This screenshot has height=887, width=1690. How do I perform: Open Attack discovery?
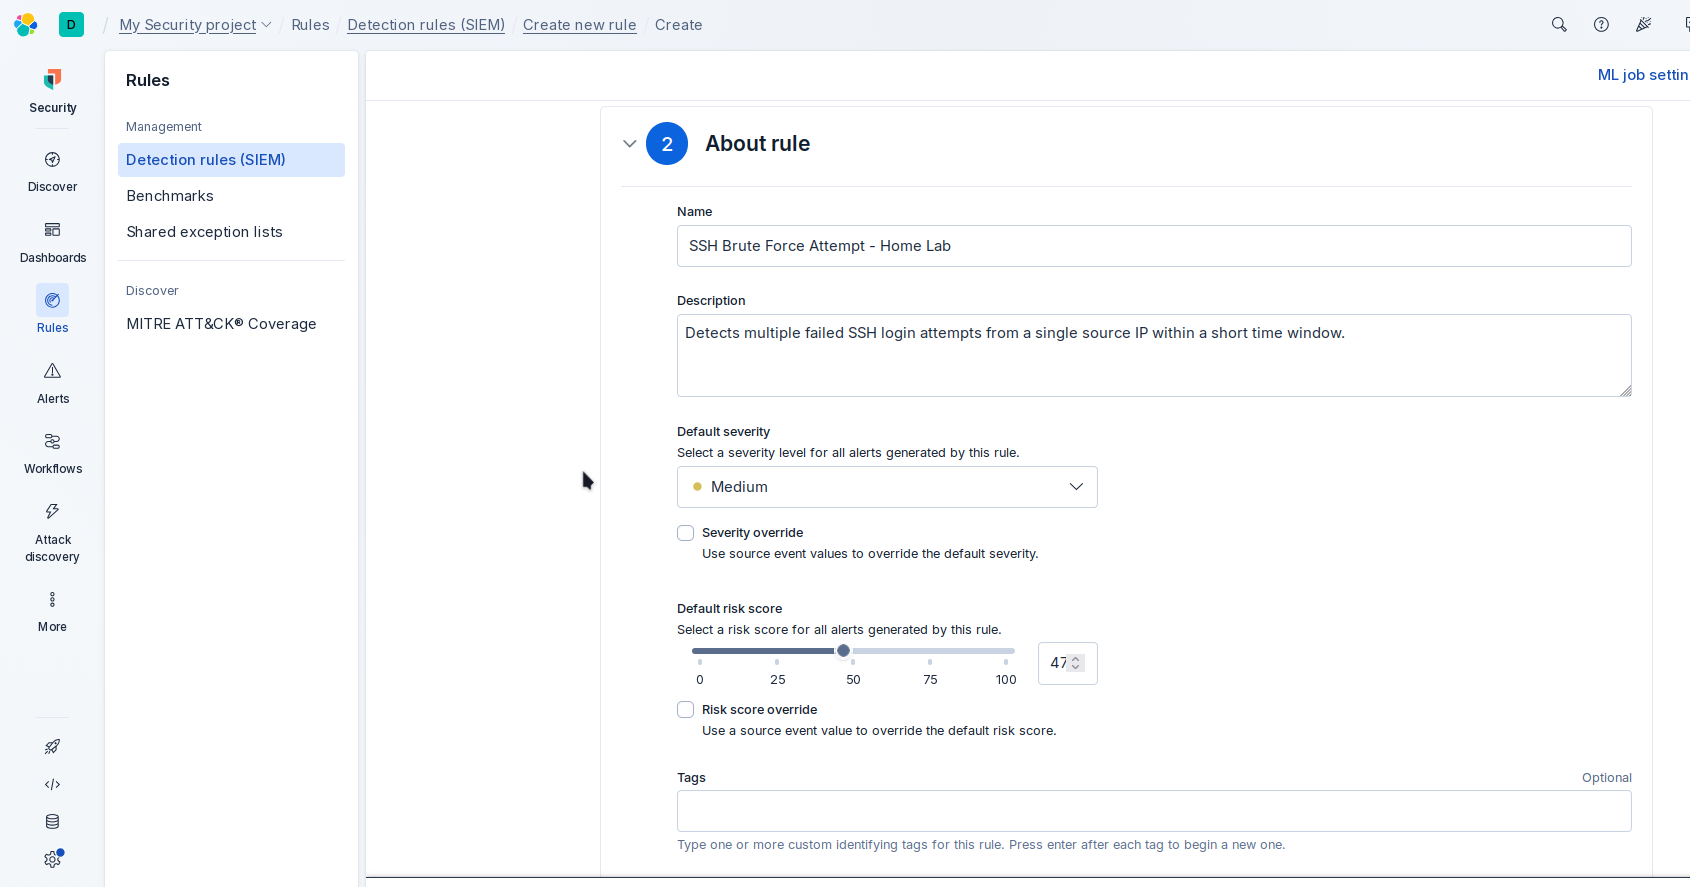(52, 512)
